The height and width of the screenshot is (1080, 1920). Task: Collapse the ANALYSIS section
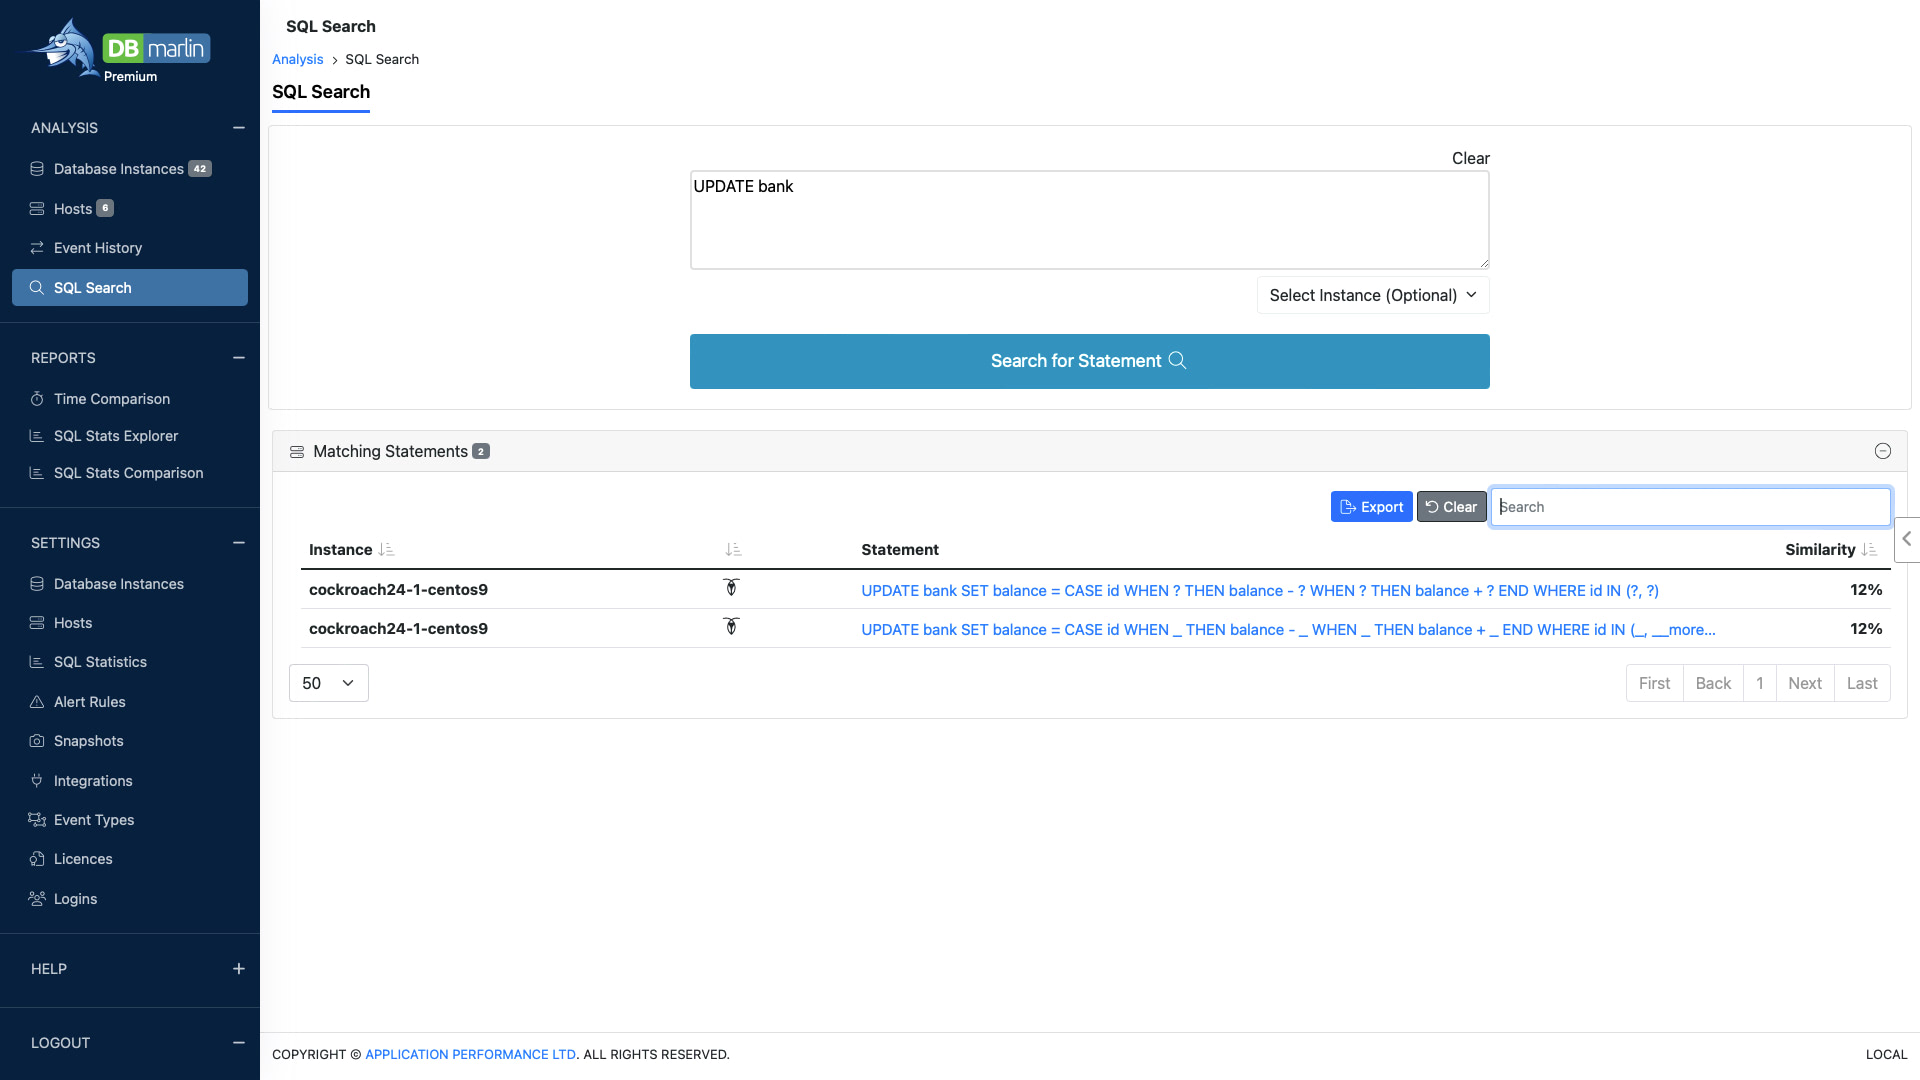point(239,128)
